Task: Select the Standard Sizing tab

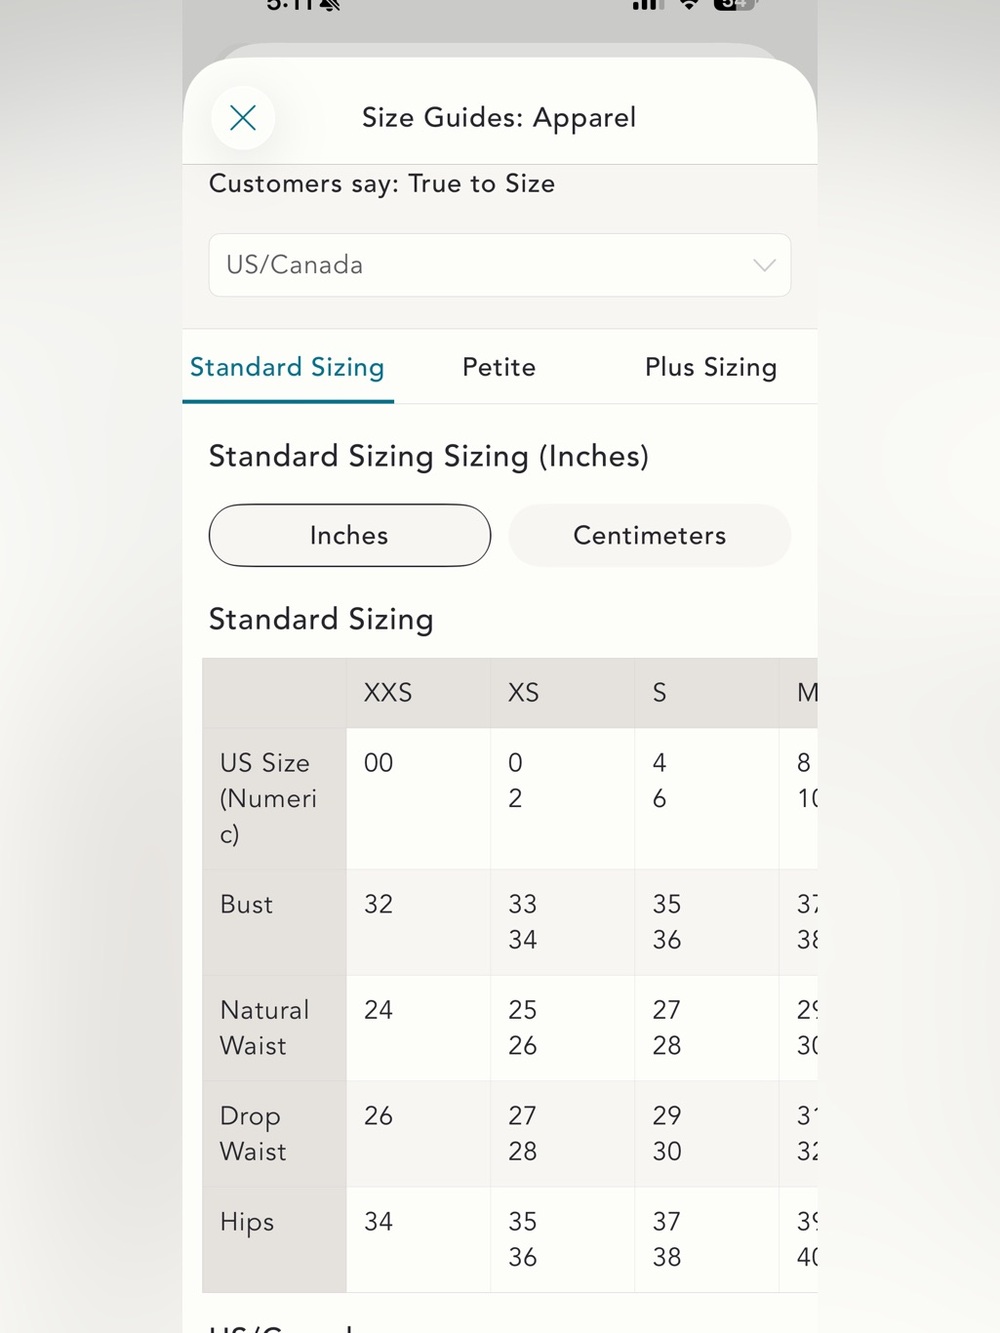Action: 287,367
